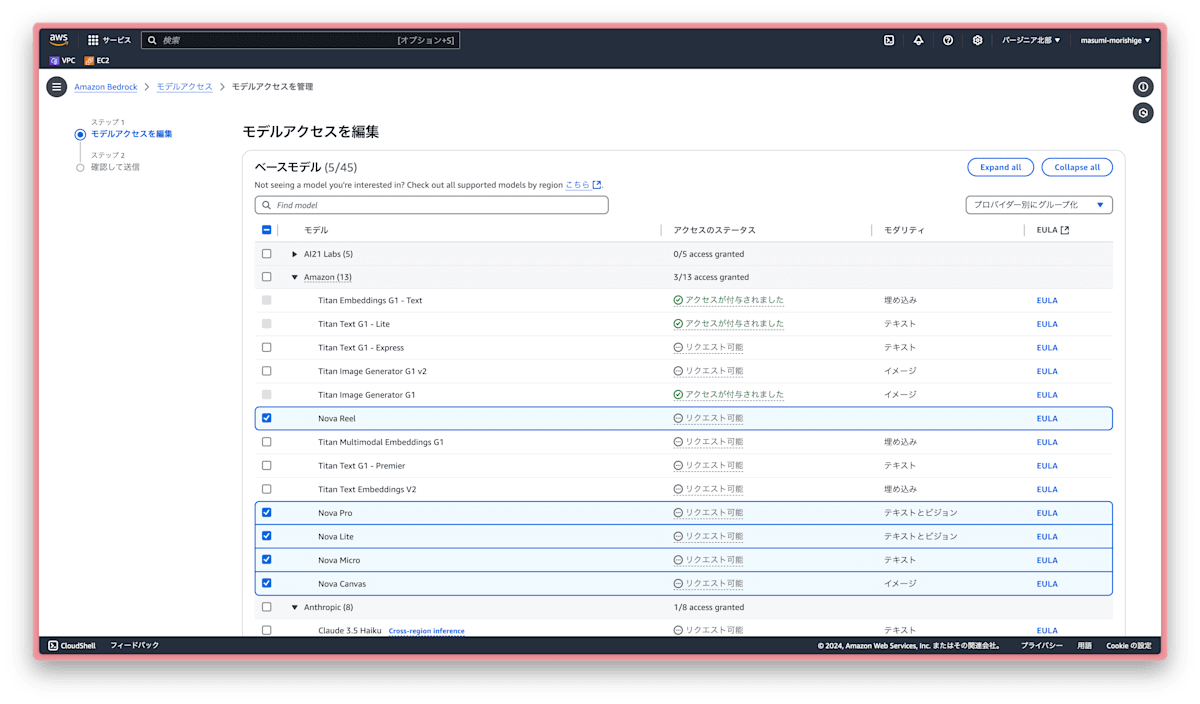The image size is (1200, 704).
Task: Toggle the select-all models checkbox
Action: [266, 230]
